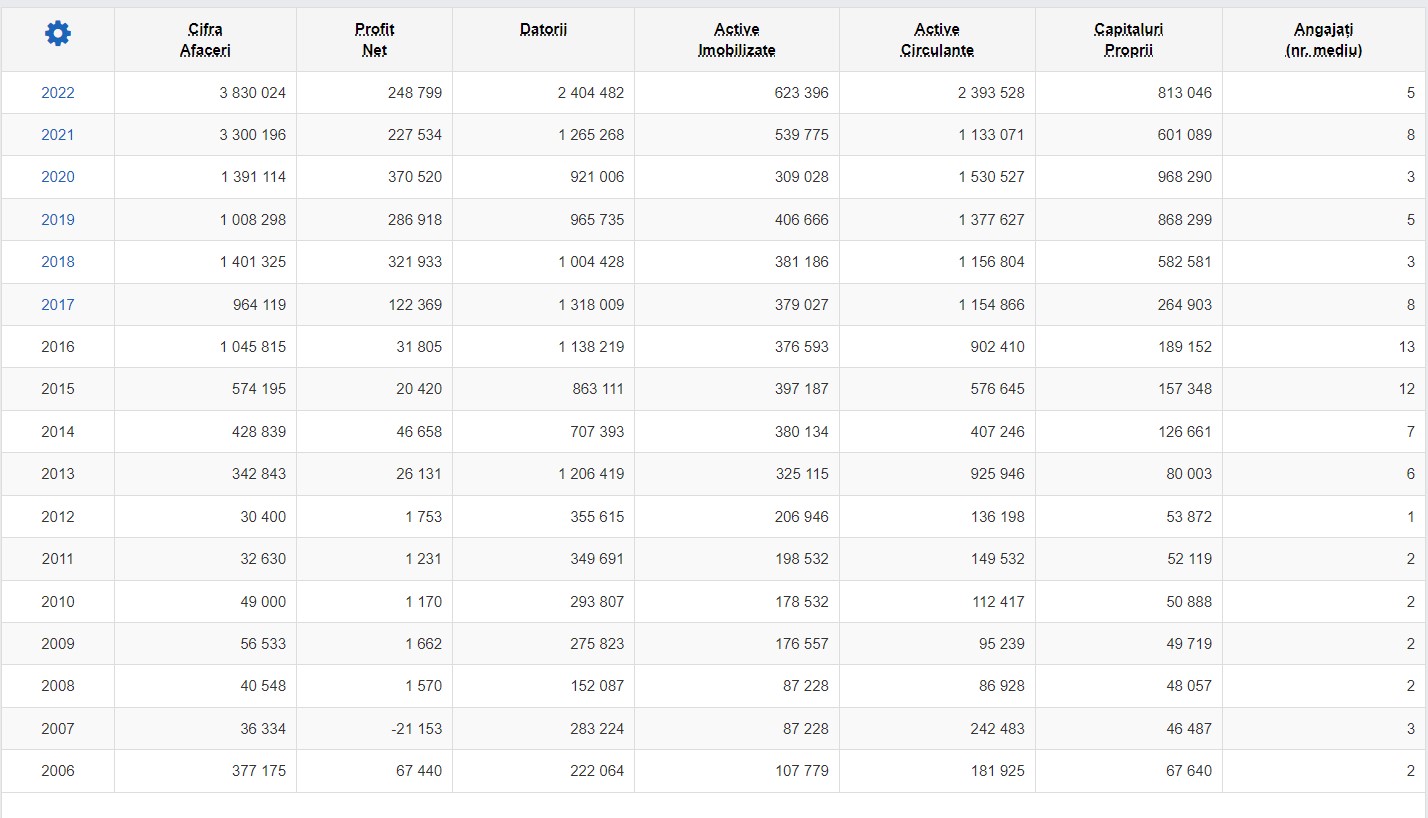Viewport: 1428px width, 818px height.
Task: Click the employee count 12 in 2015 row
Action: point(1407,389)
